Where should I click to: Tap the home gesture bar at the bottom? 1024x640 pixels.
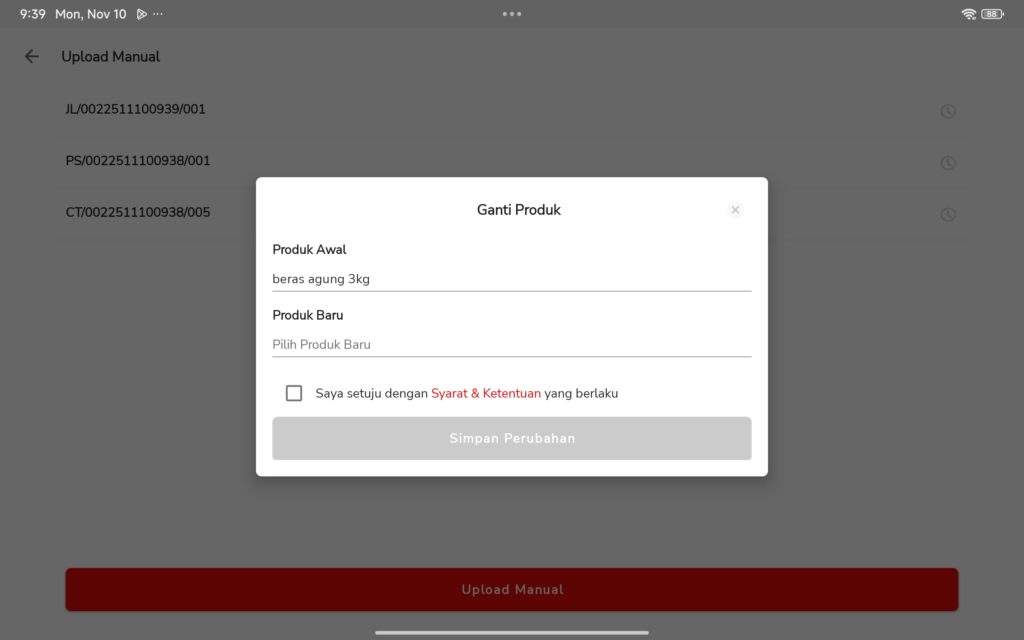[x=512, y=632]
